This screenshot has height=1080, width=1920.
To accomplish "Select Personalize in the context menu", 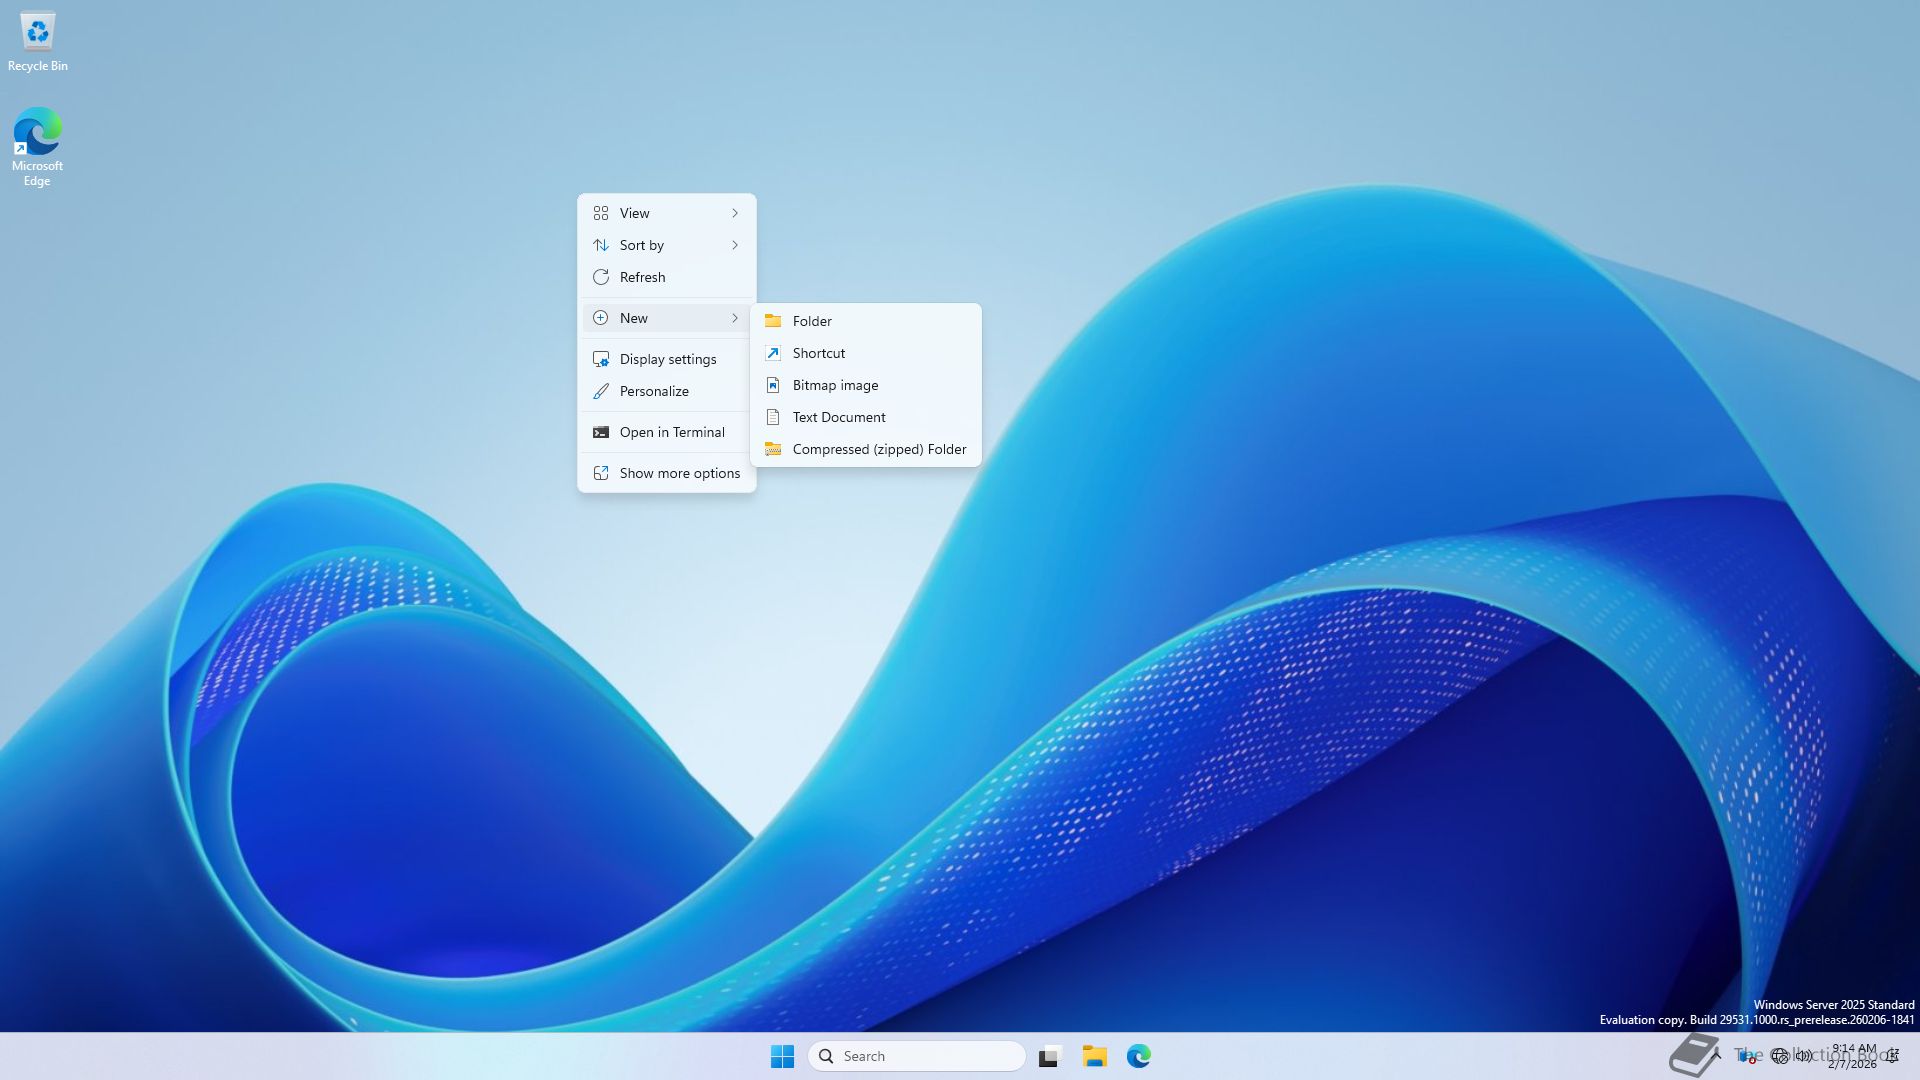I will [x=654, y=391].
